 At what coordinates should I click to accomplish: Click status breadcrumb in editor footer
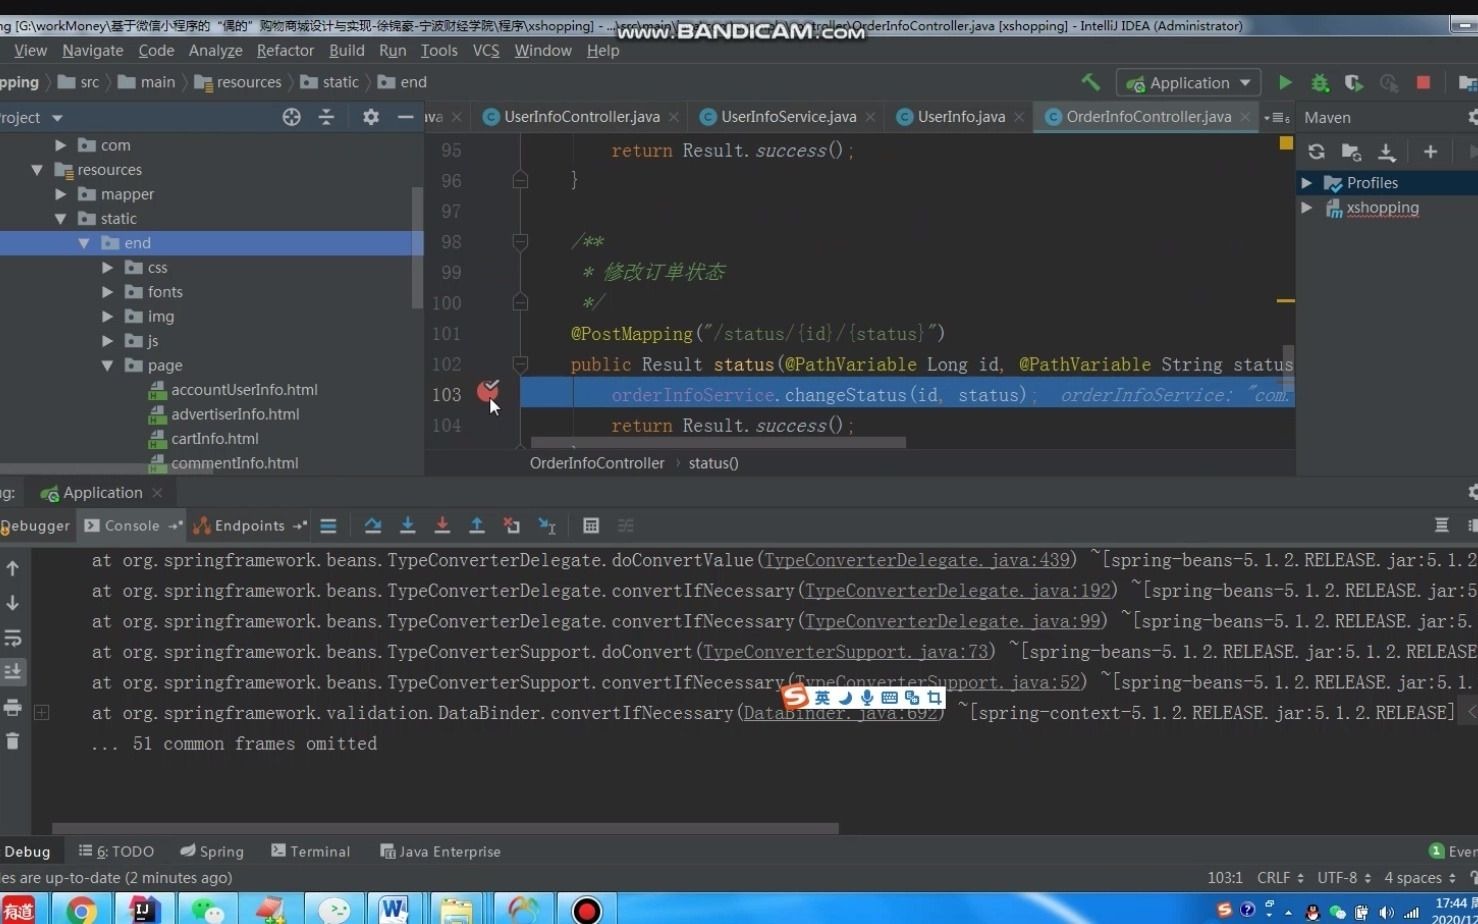coord(713,463)
